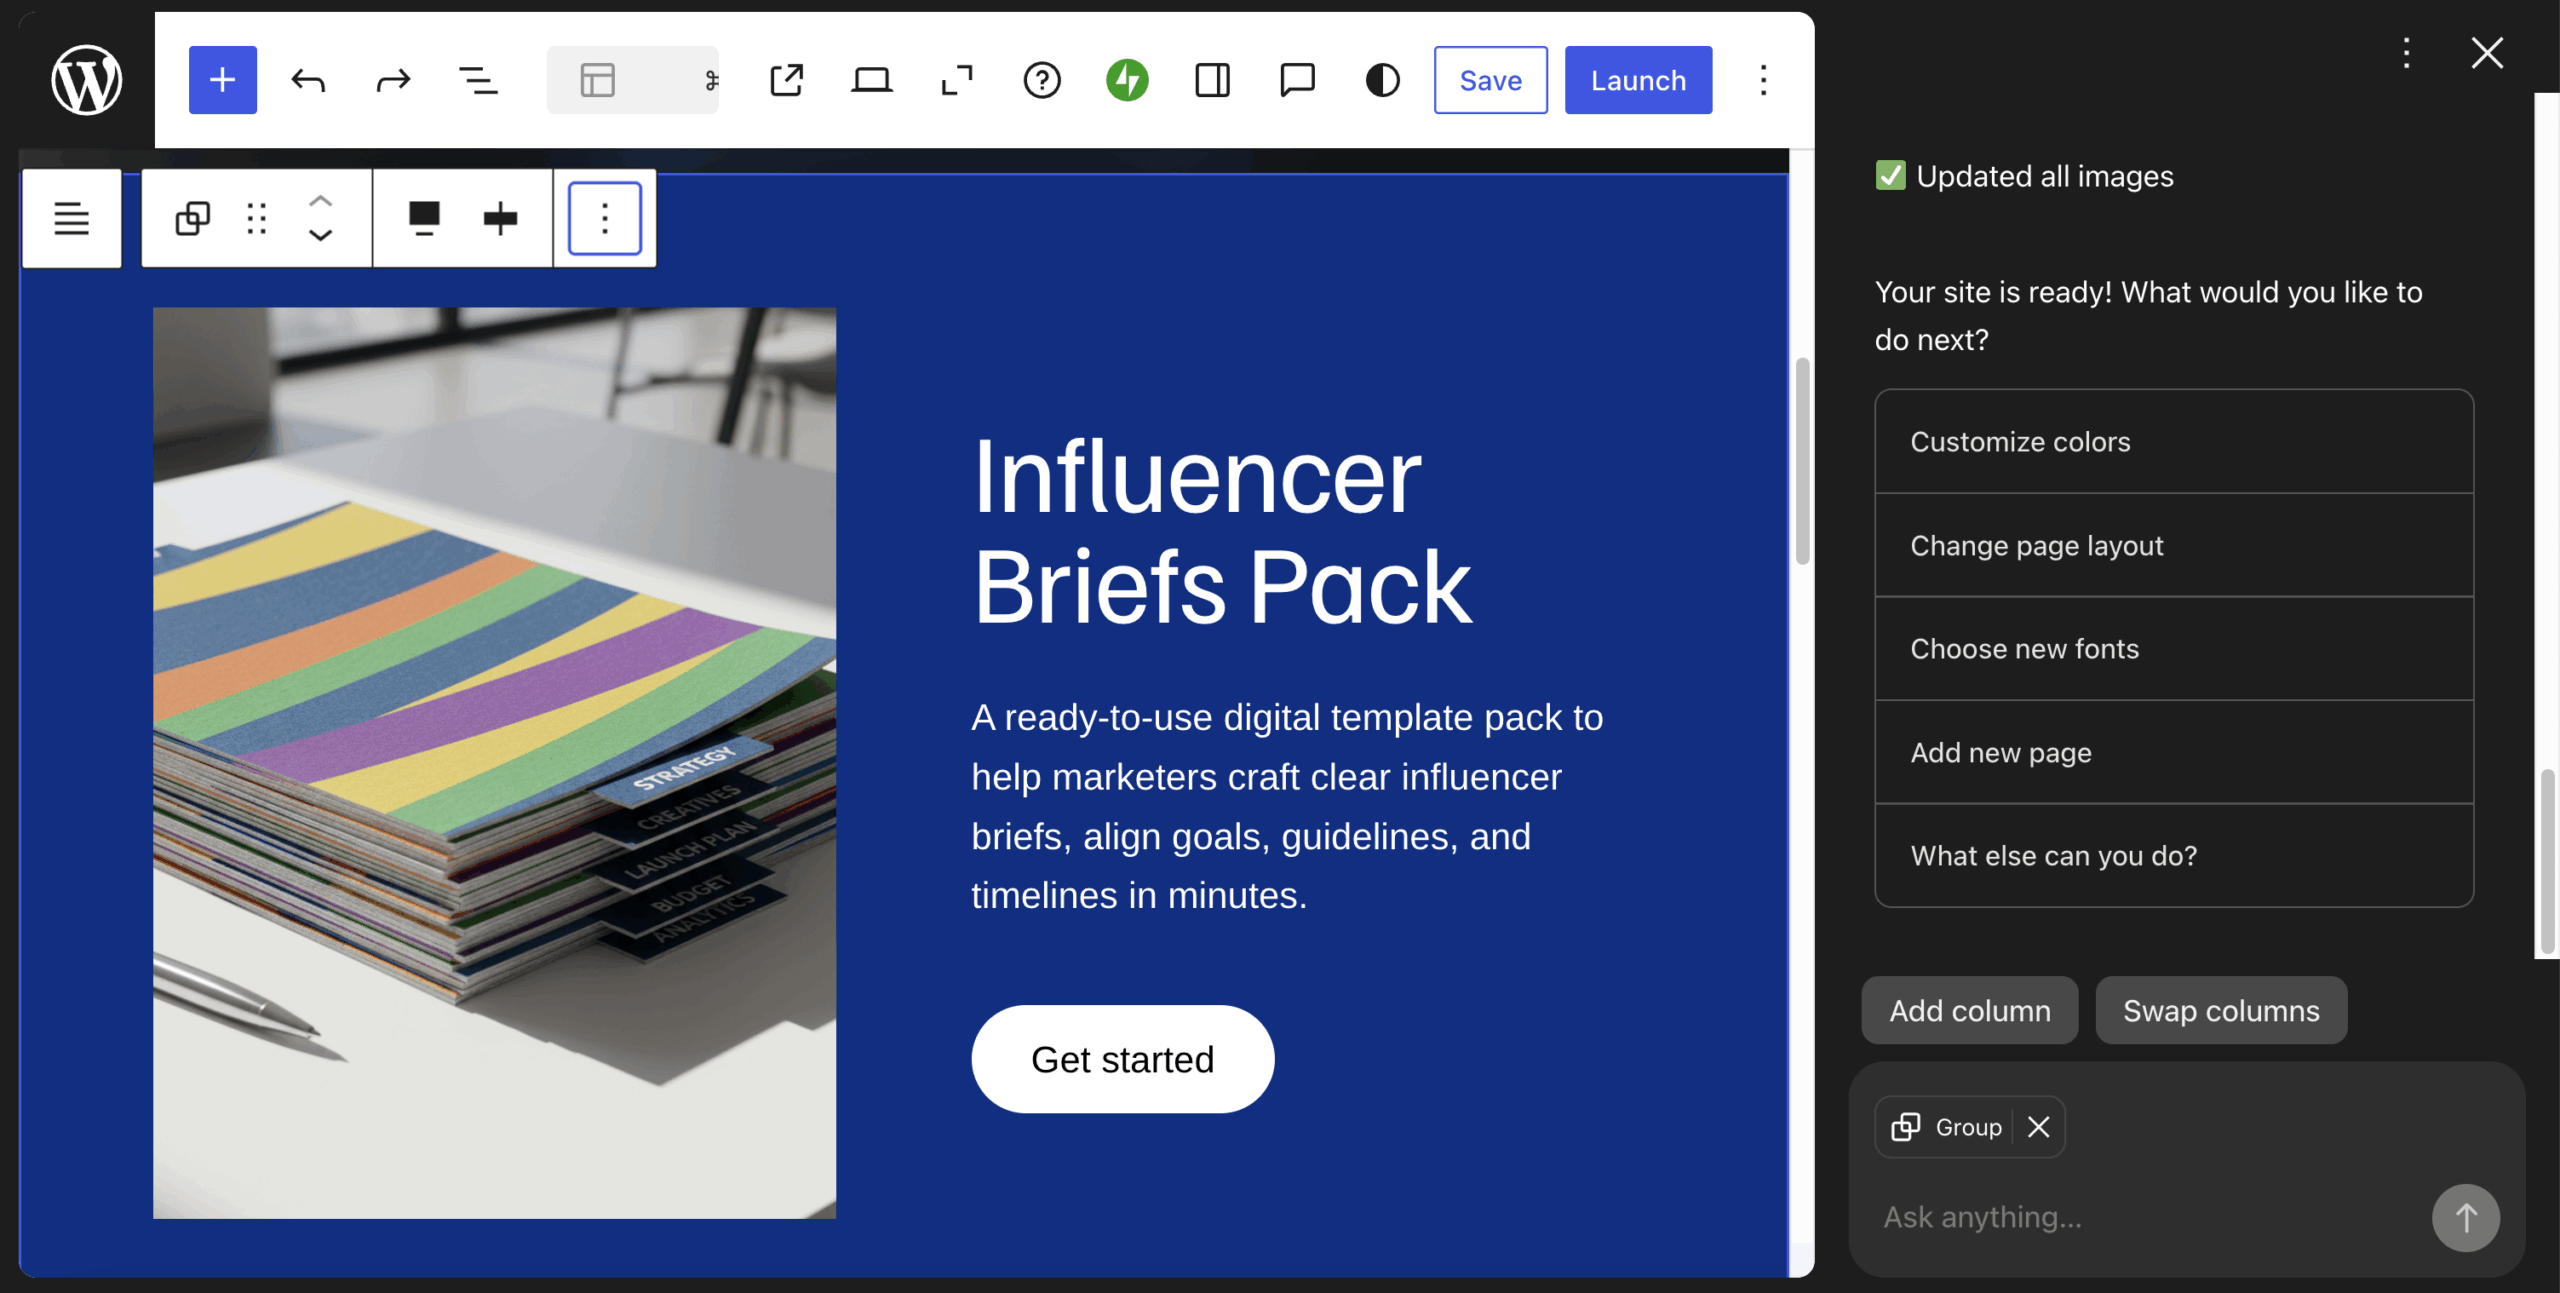Toggle the Settings sidebar panel
Screen dimensions: 2560x1293
pos(1211,80)
